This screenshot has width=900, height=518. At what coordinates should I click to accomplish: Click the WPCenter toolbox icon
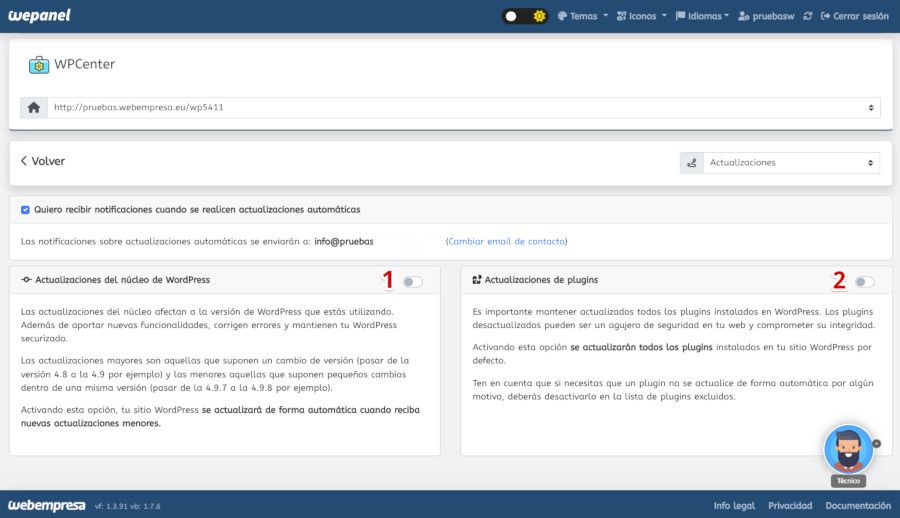pos(39,65)
